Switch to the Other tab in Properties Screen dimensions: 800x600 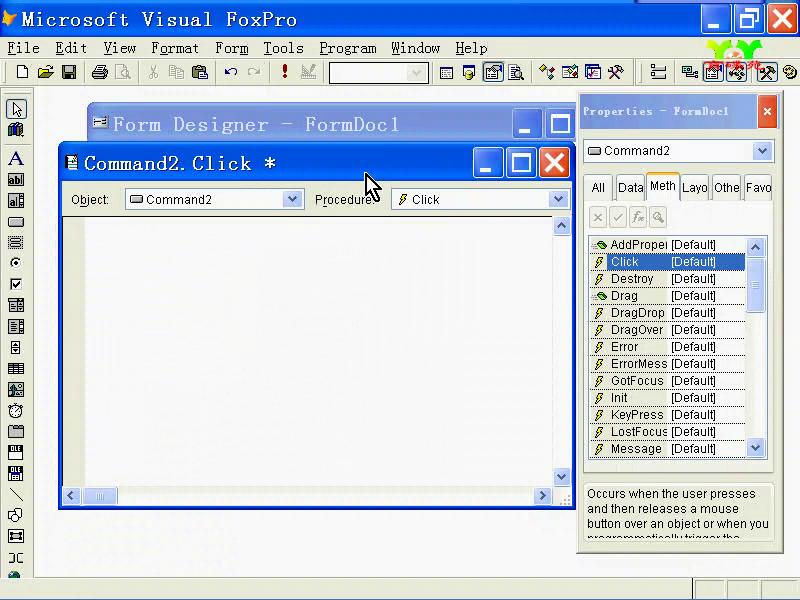click(x=727, y=188)
